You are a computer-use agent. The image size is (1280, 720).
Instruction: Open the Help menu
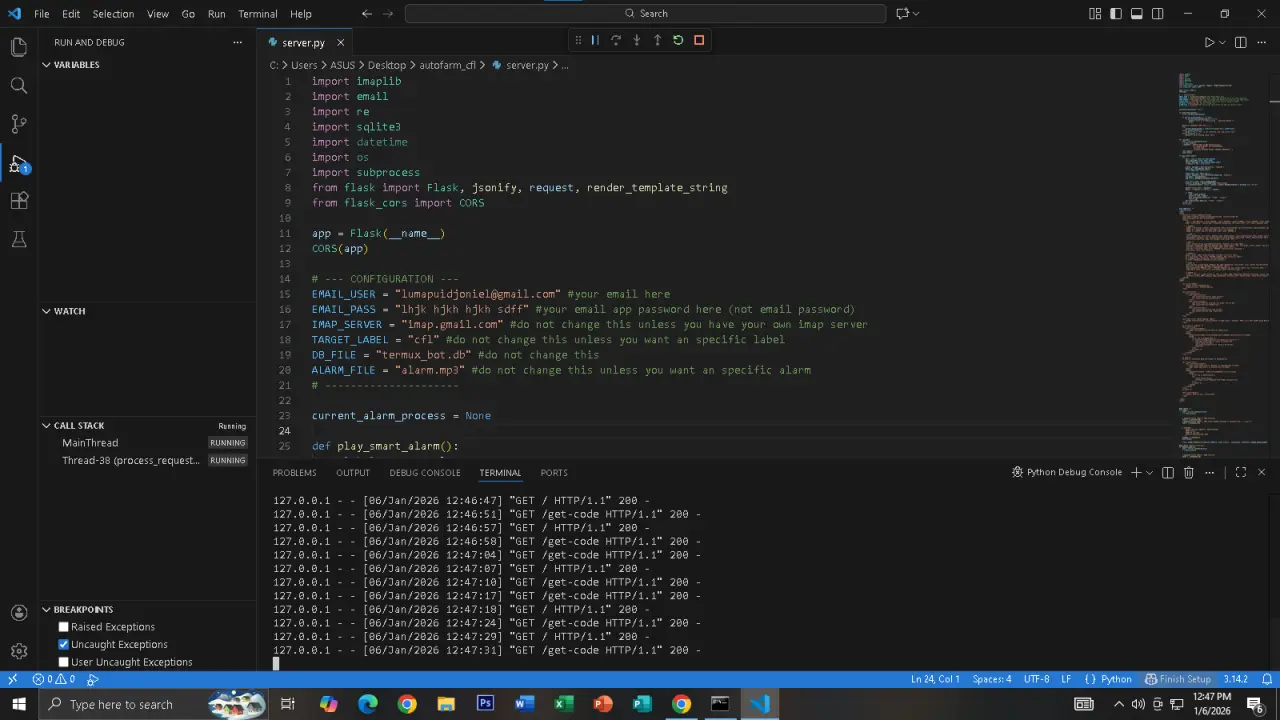point(301,14)
